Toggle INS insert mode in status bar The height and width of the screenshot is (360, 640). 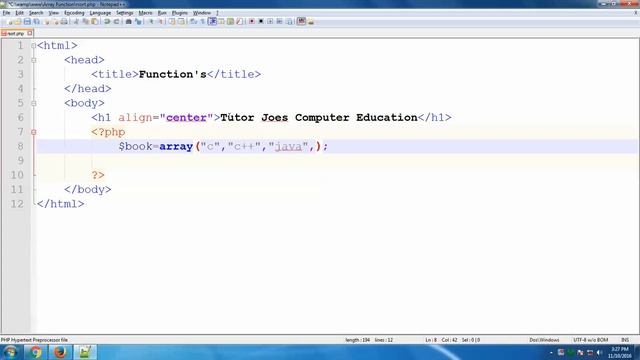pyautogui.click(x=625, y=340)
